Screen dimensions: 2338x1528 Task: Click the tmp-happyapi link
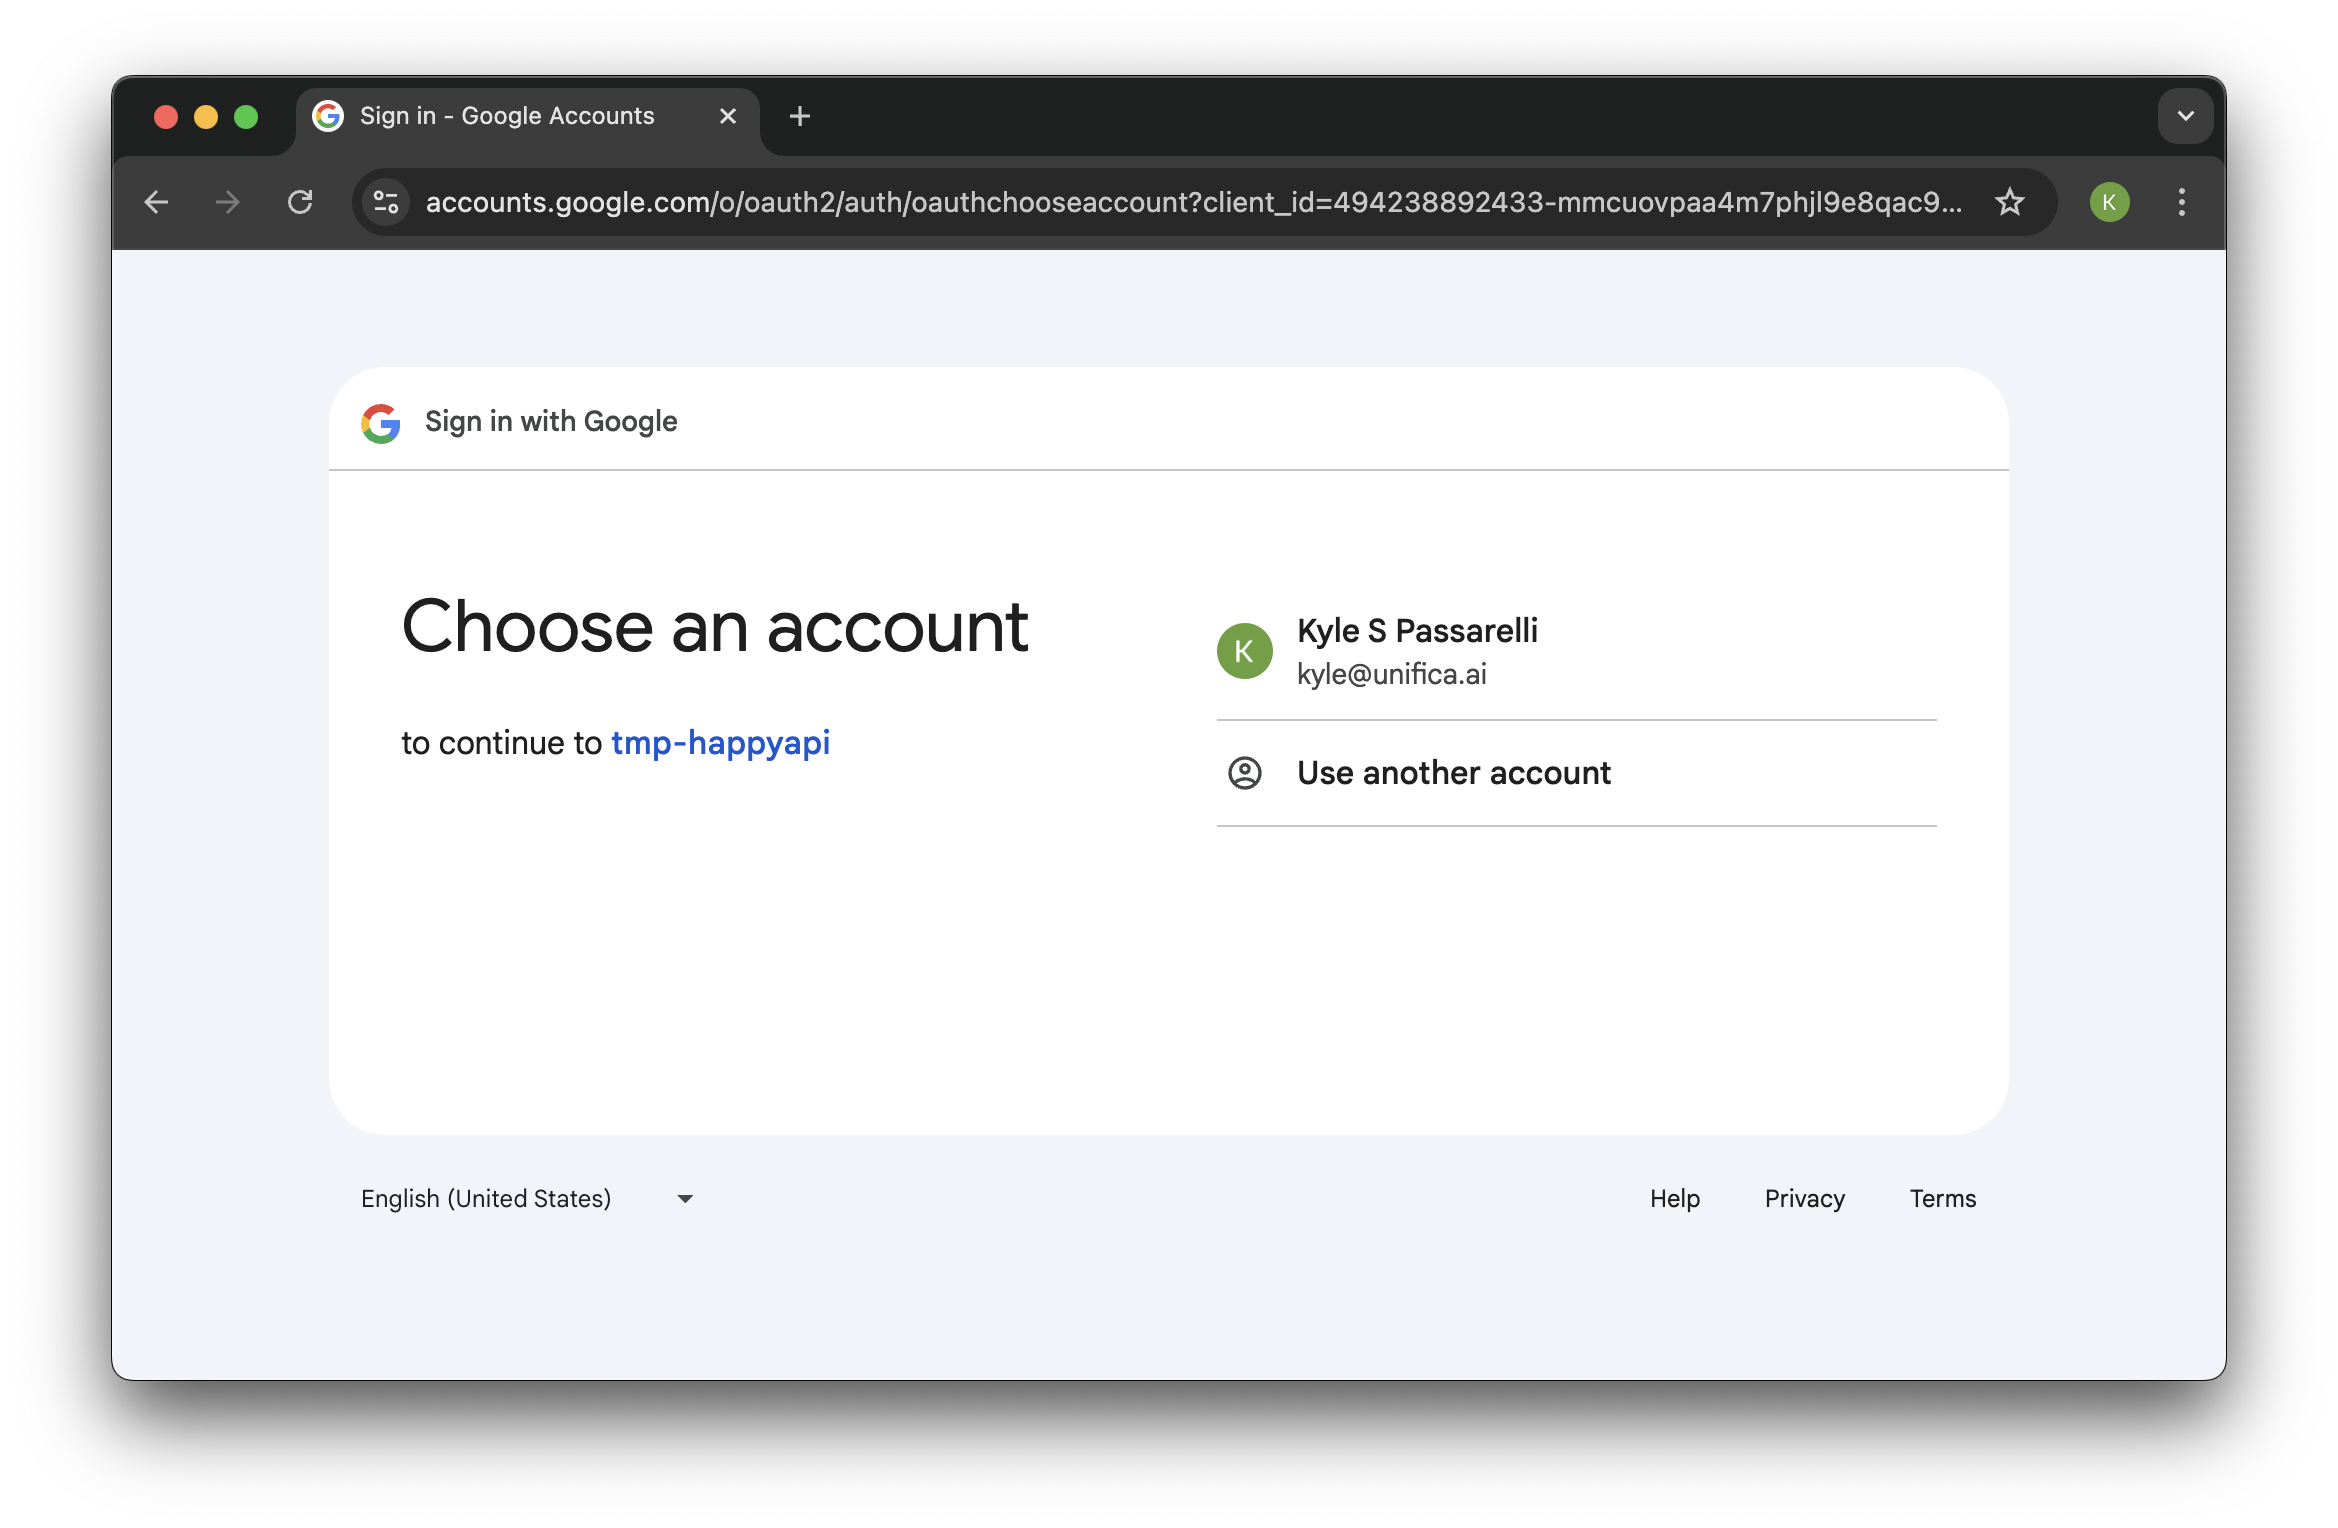click(720, 742)
